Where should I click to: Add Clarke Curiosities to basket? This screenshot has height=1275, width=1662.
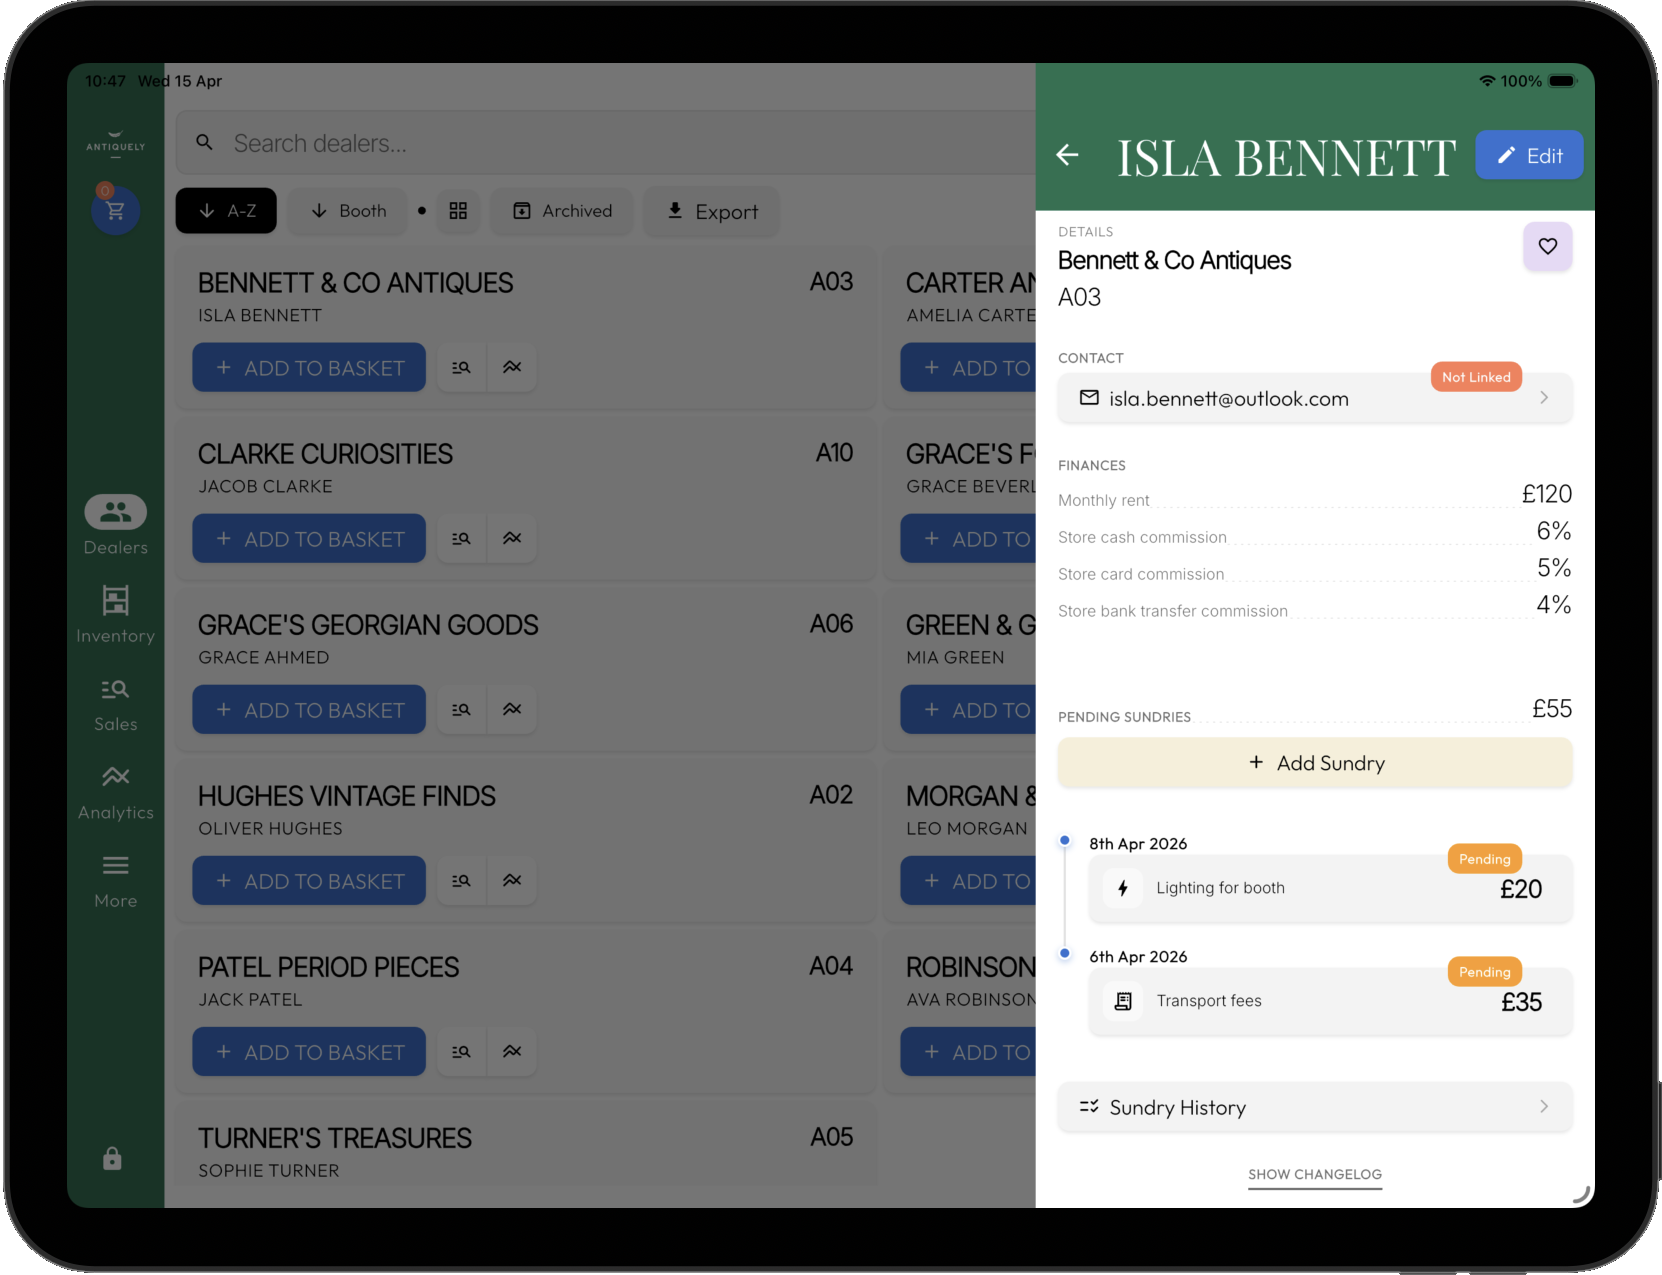[309, 538]
